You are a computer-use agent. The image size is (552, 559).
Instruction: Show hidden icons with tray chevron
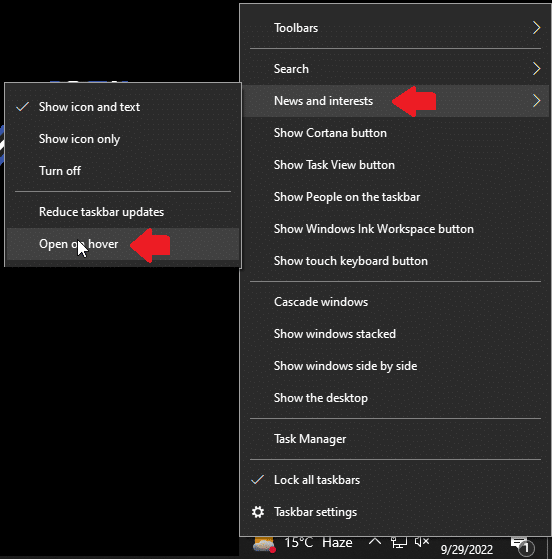coord(374,542)
